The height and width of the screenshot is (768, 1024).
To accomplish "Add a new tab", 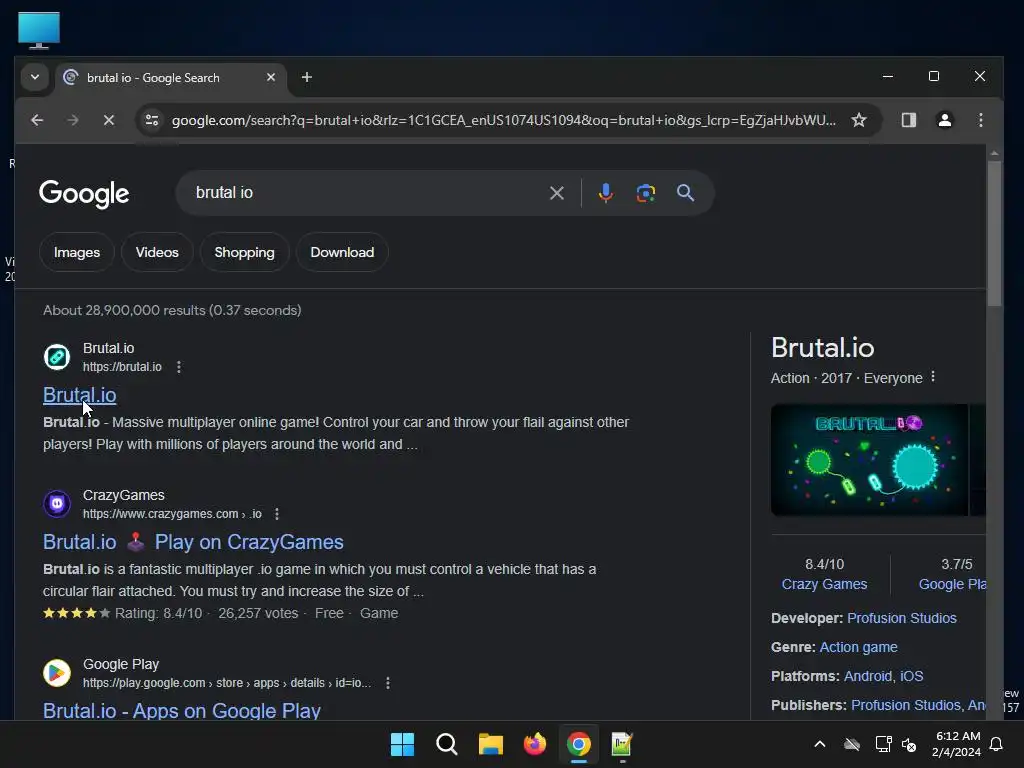I will [x=306, y=77].
